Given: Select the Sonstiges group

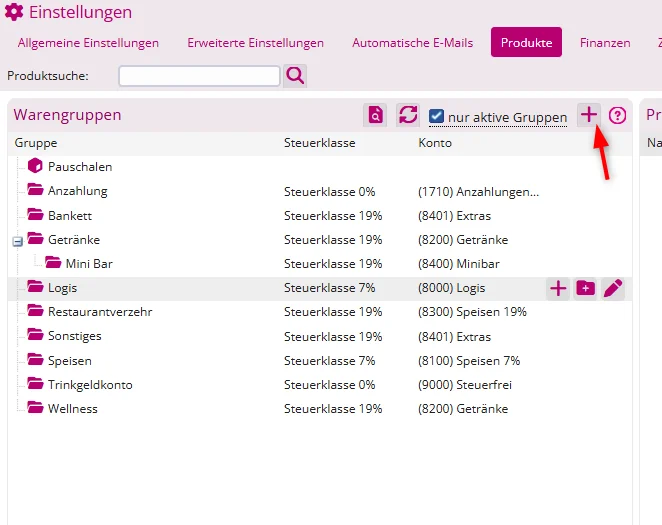Looking at the screenshot, I should 75,336.
